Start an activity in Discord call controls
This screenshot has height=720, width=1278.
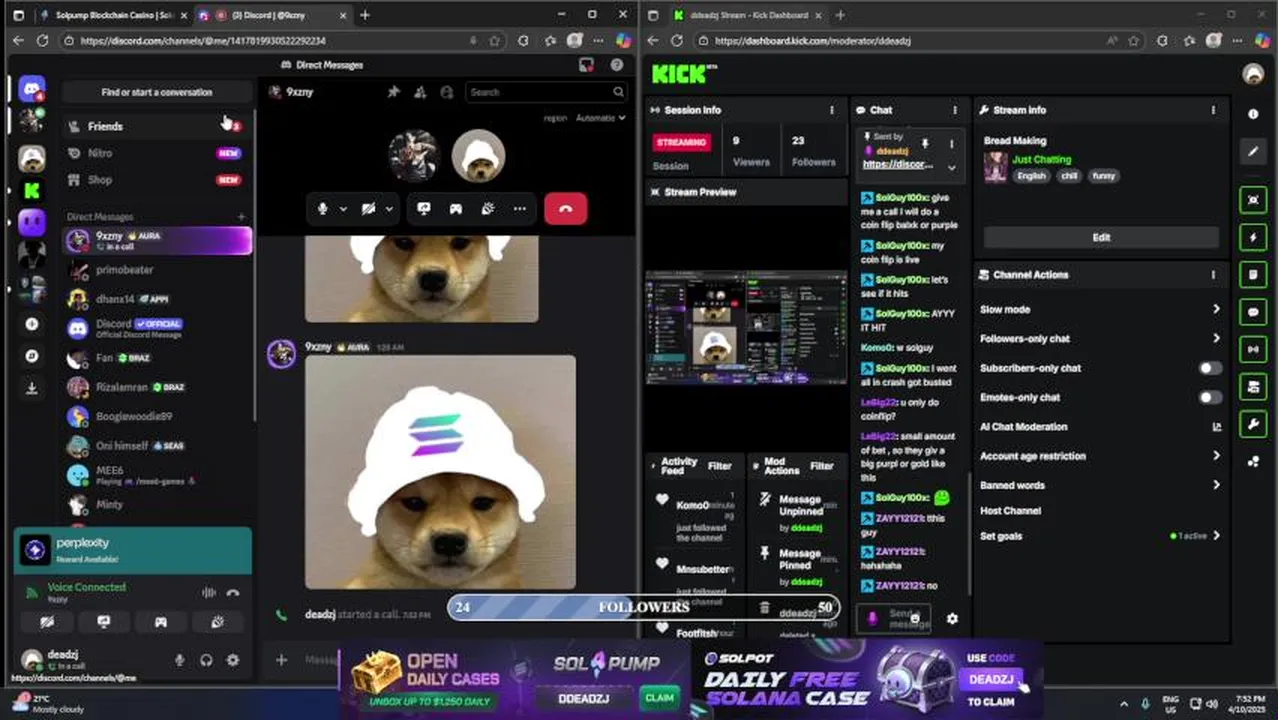coord(456,208)
